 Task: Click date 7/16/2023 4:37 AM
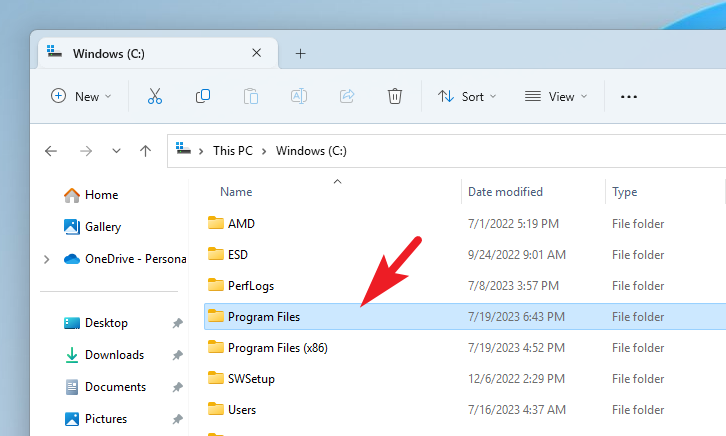[517, 410]
